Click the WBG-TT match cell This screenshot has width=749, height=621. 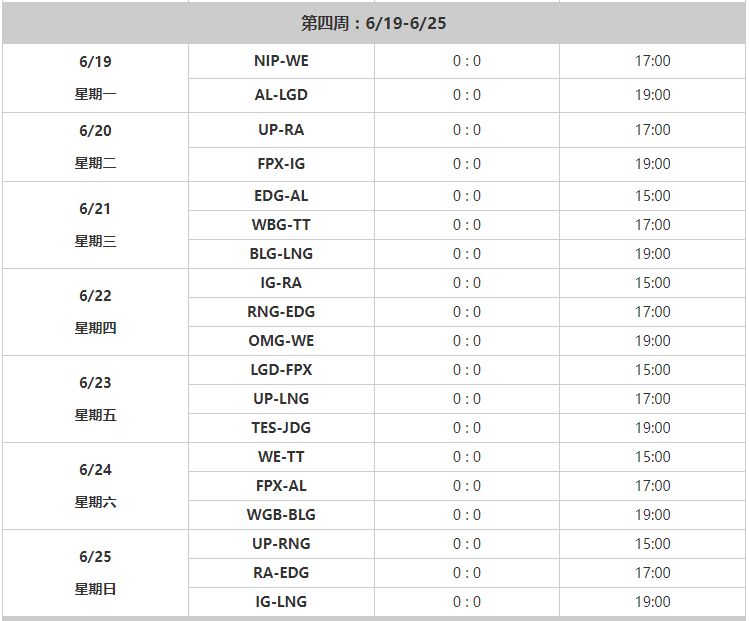(x=281, y=225)
